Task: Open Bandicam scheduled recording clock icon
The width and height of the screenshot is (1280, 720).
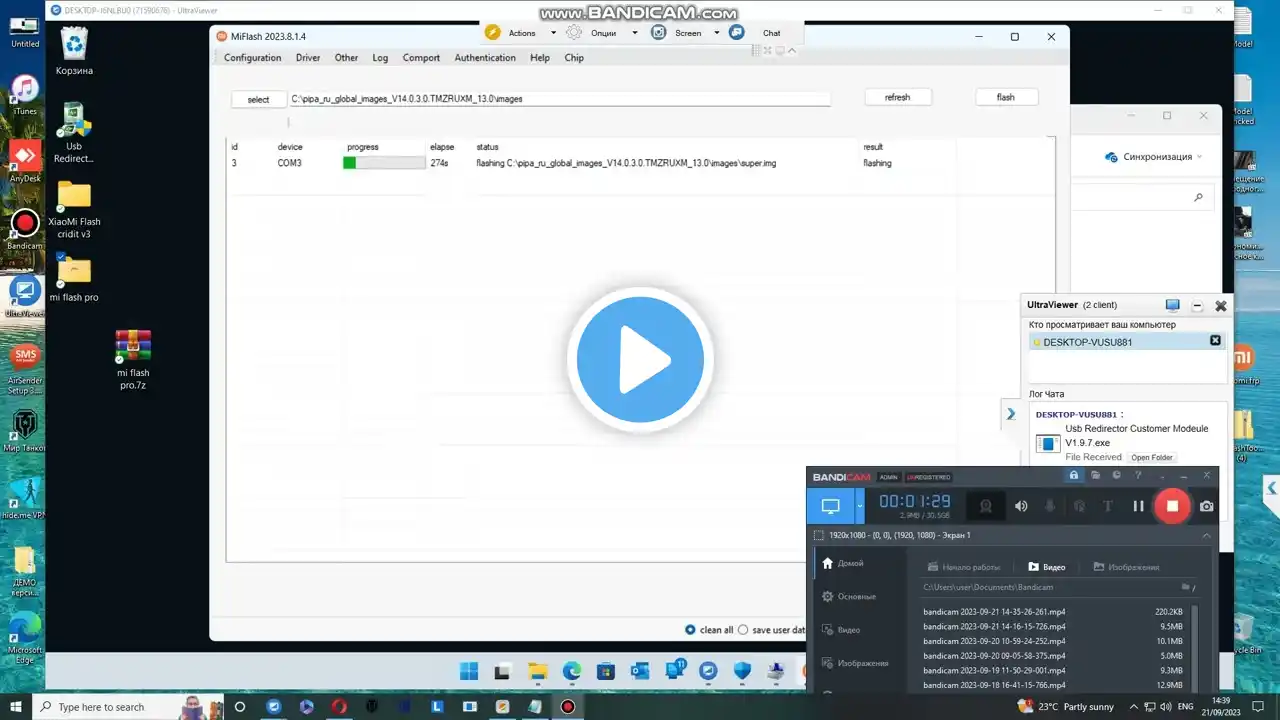Action: pos(1117,476)
